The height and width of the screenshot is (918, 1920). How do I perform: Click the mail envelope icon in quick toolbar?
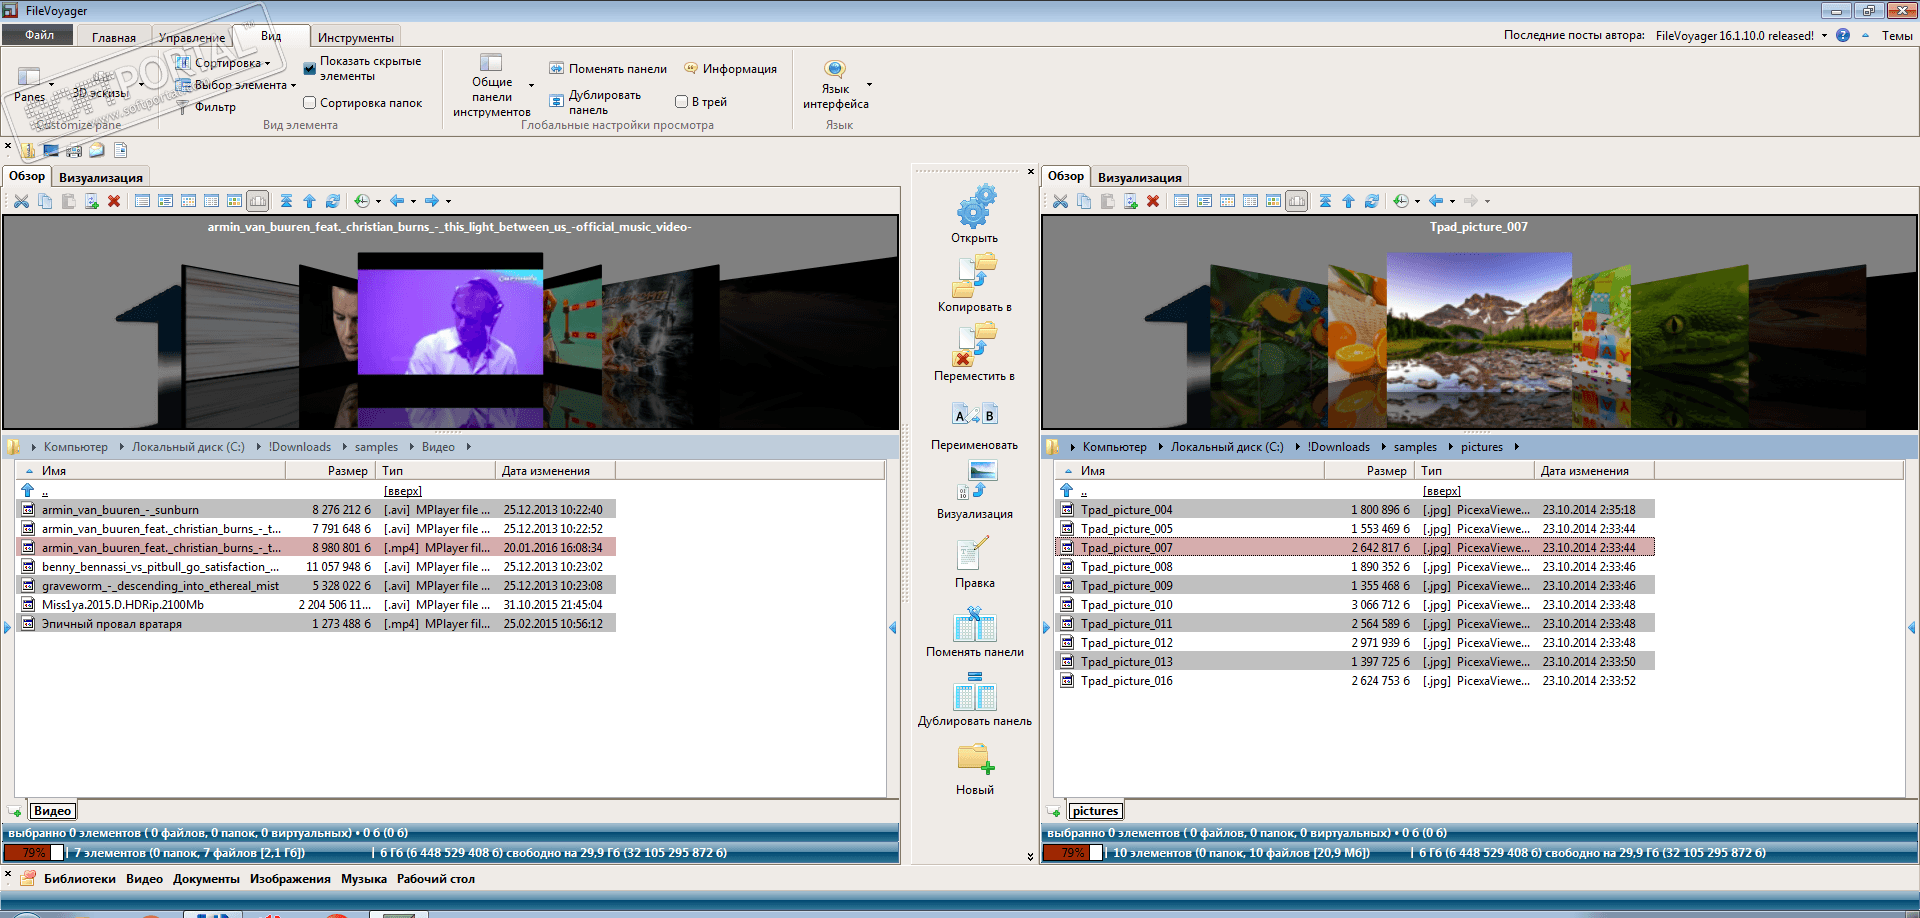tap(97, 151)
